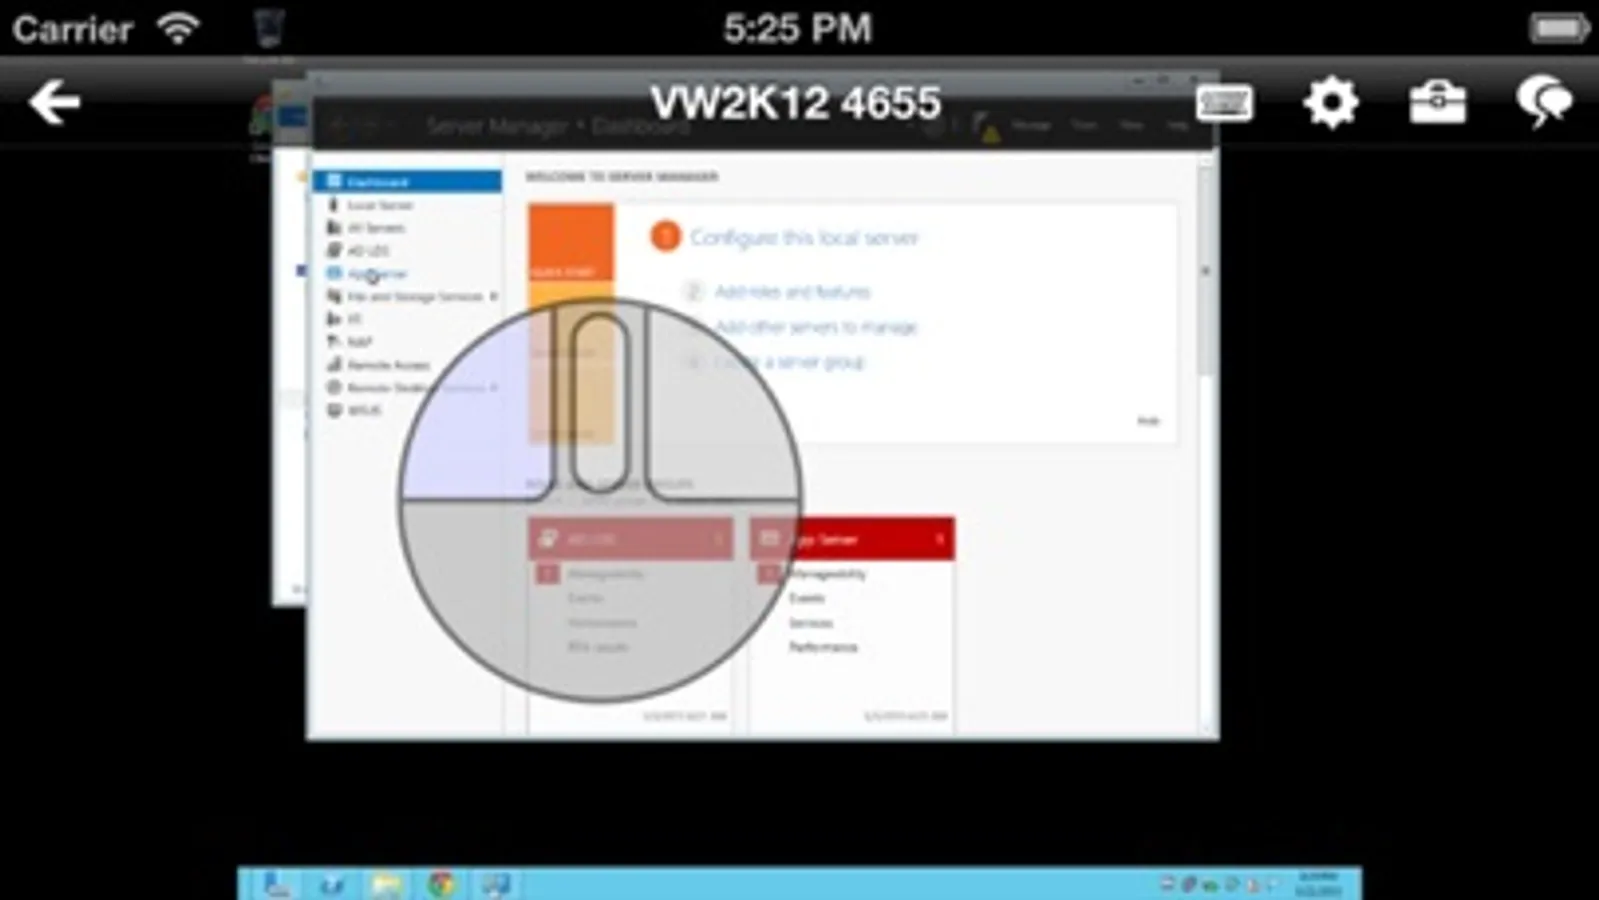Viewport: 1599px width, 900px height.
Task: Click Create a server group link
Action: point(789,362)
